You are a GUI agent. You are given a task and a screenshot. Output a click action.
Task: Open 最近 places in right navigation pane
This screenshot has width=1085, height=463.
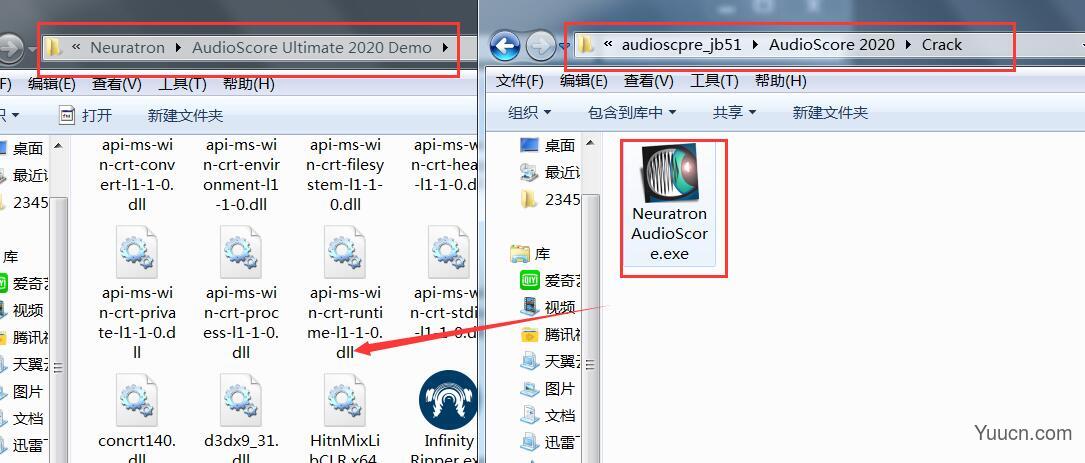point(549,172)
